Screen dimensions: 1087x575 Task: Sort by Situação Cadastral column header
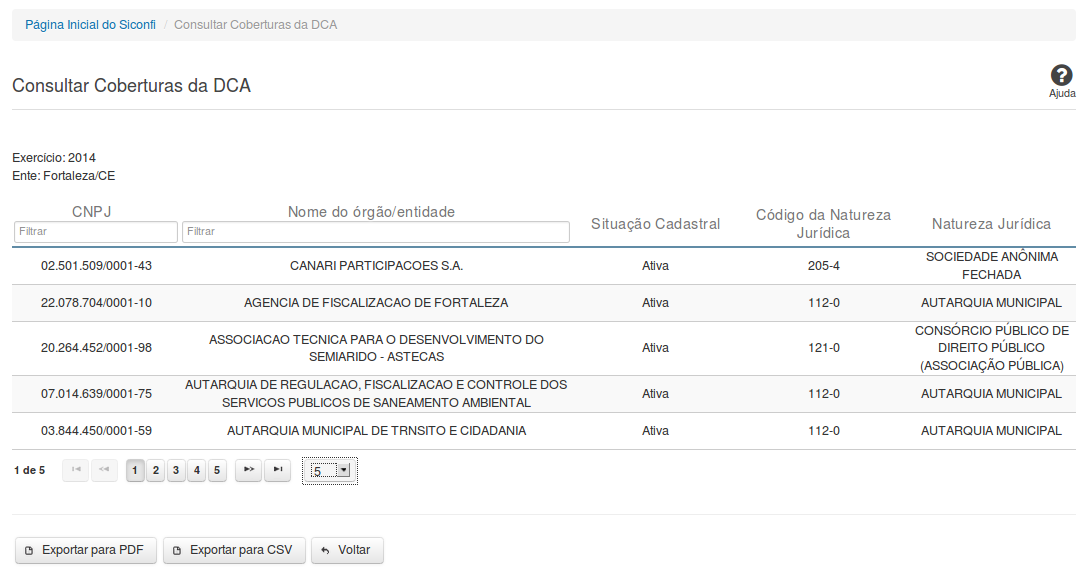click(655, 224)
